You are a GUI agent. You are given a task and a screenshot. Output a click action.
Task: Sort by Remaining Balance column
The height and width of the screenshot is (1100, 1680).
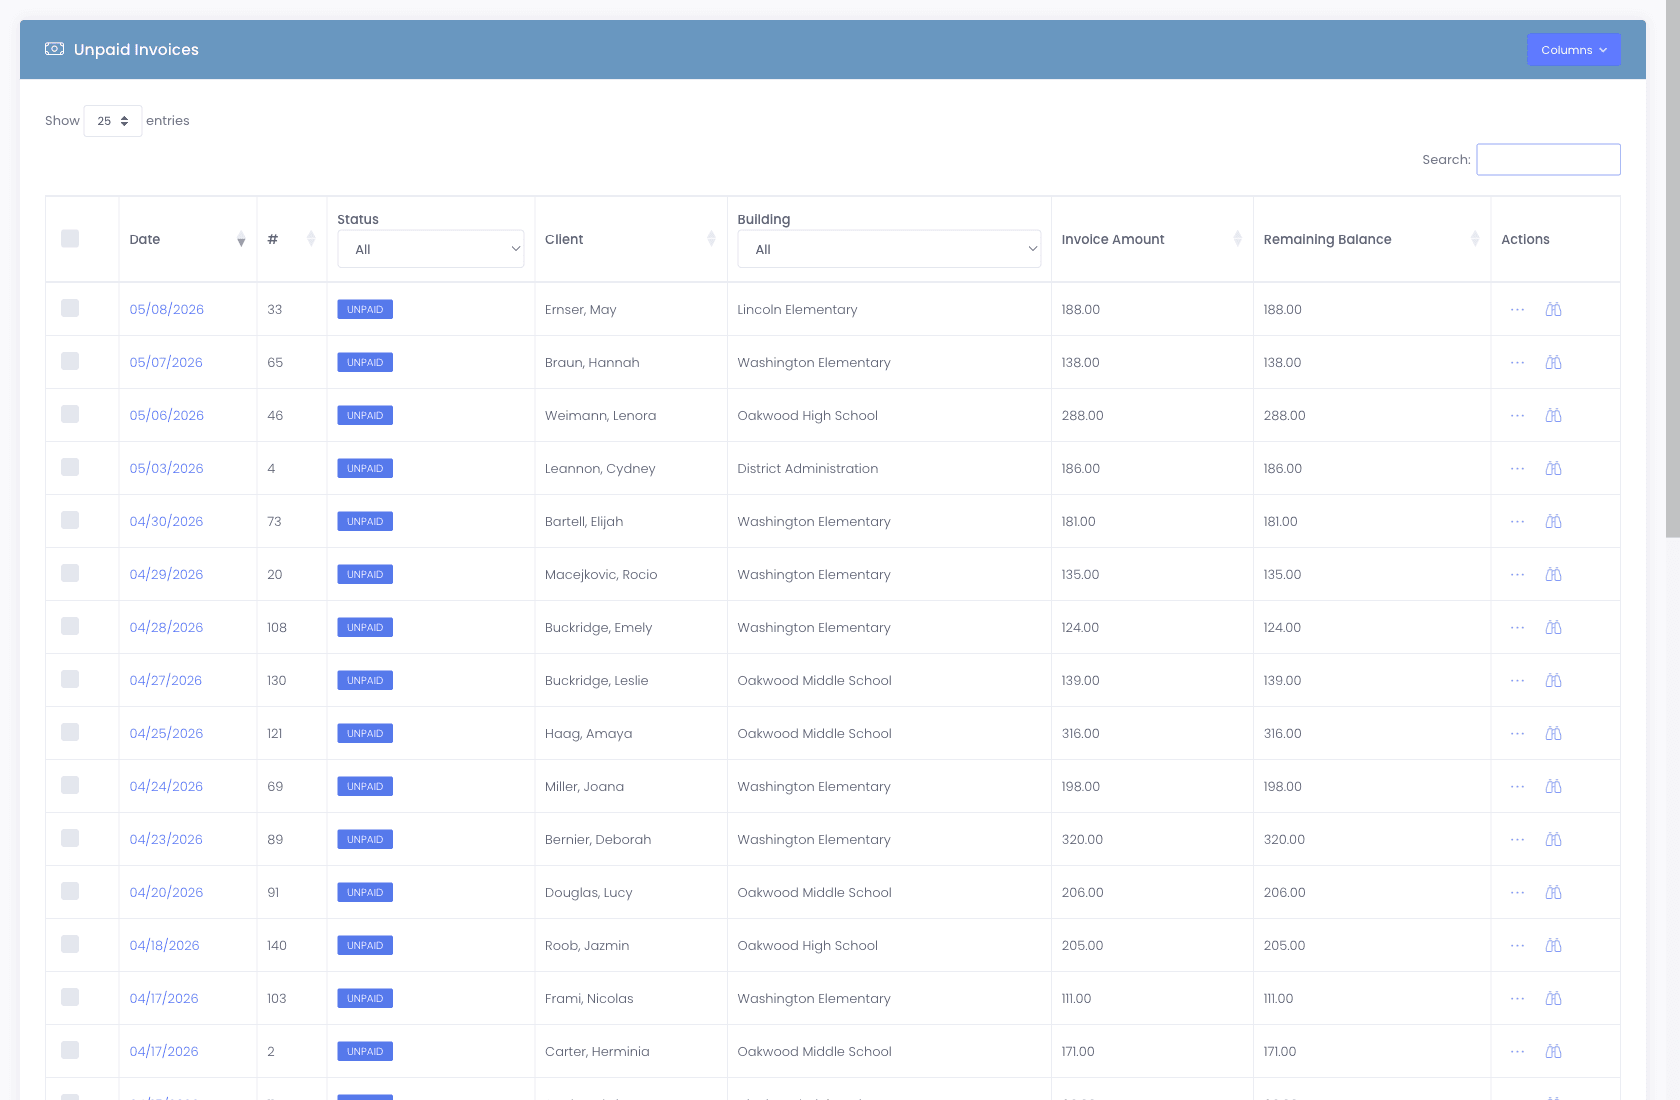[x=1371, y=240]
